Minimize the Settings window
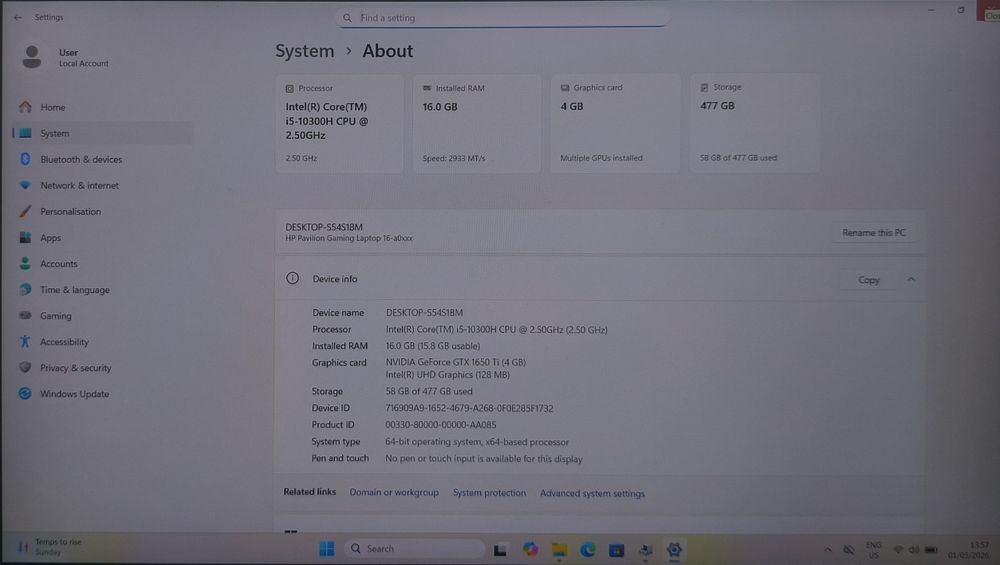The image size is (1000, 565). pyautogui.click(x=931, y=10)
